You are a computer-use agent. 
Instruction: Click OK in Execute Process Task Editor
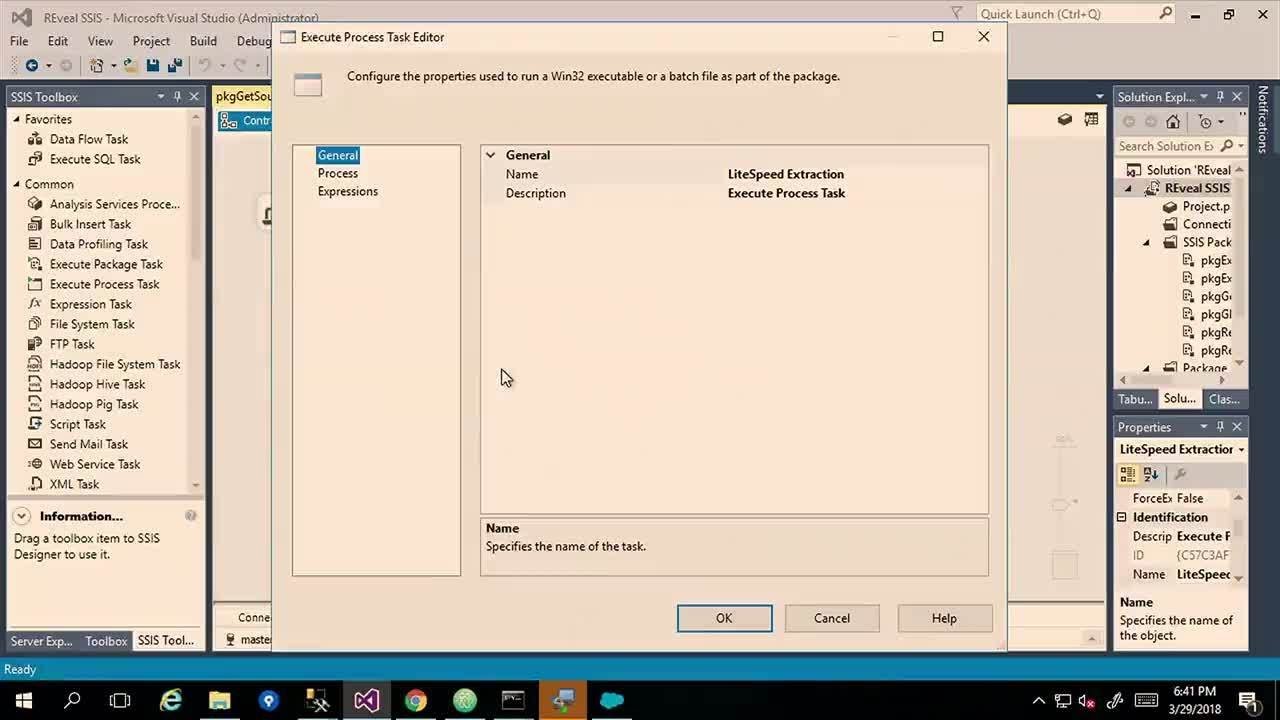724,618
